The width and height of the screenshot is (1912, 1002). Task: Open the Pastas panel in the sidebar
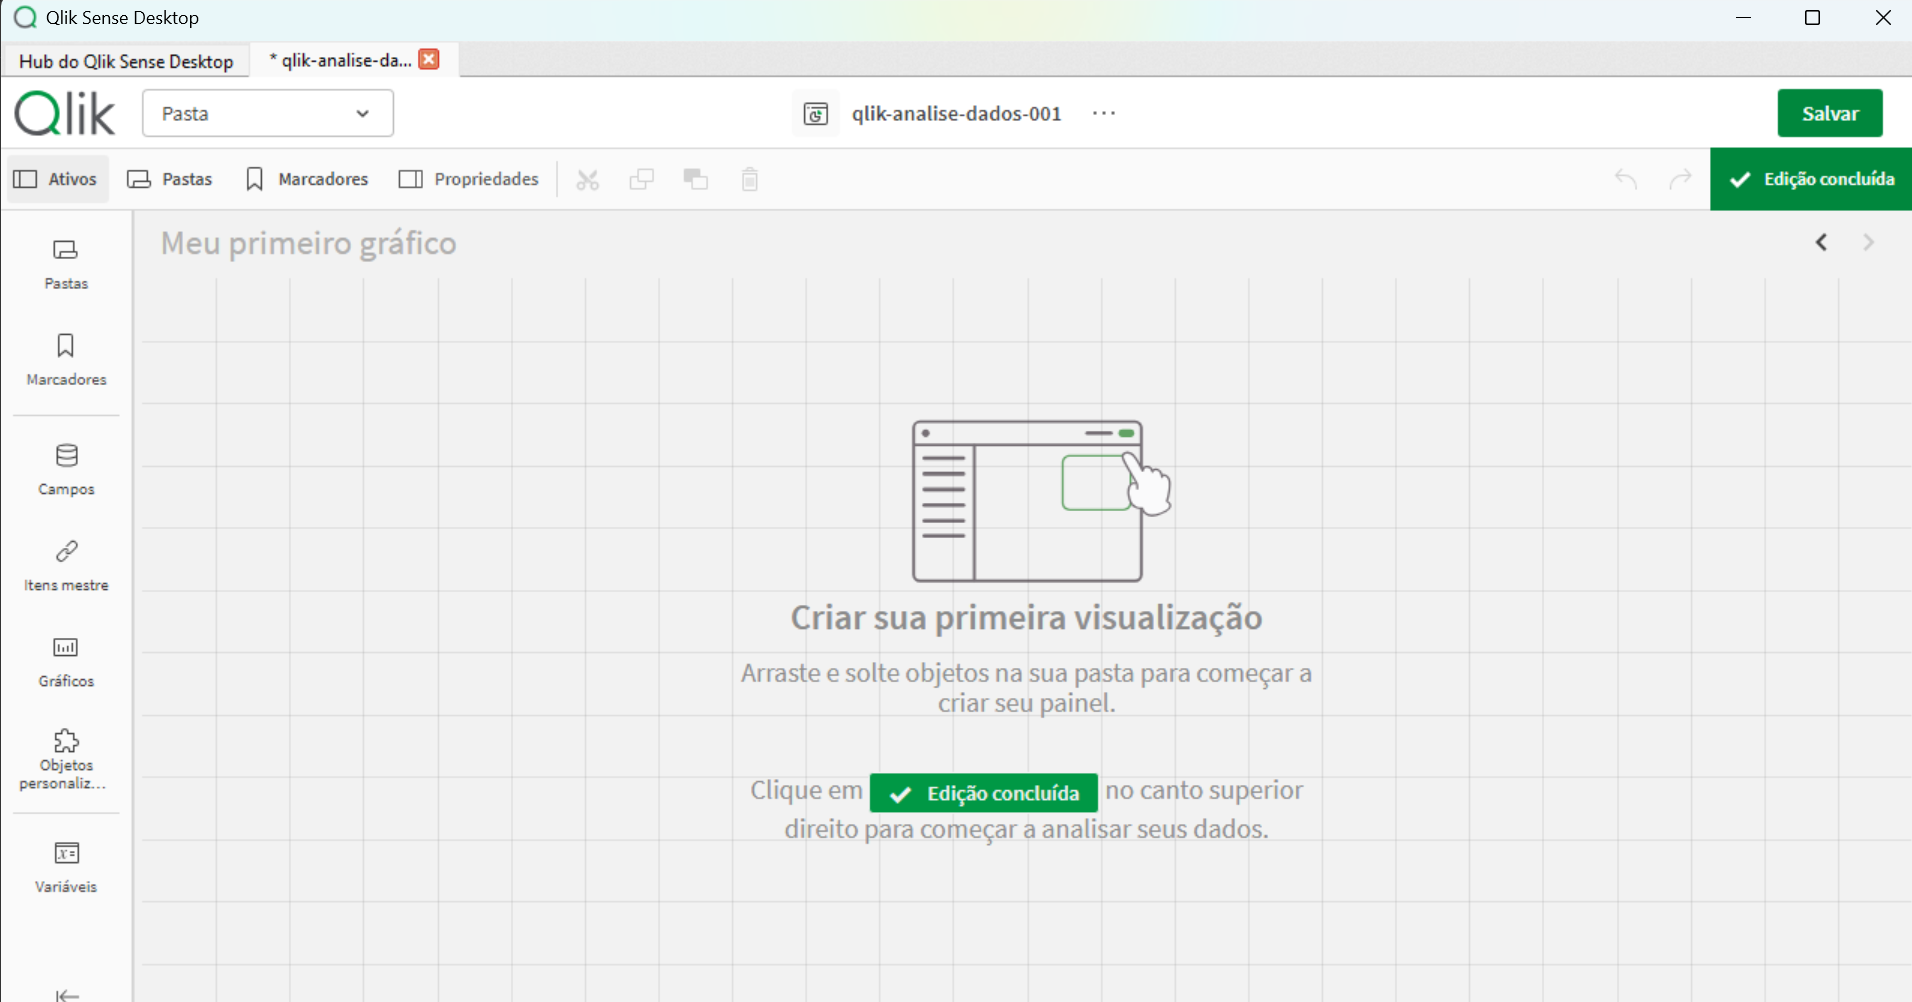[66, 265]
